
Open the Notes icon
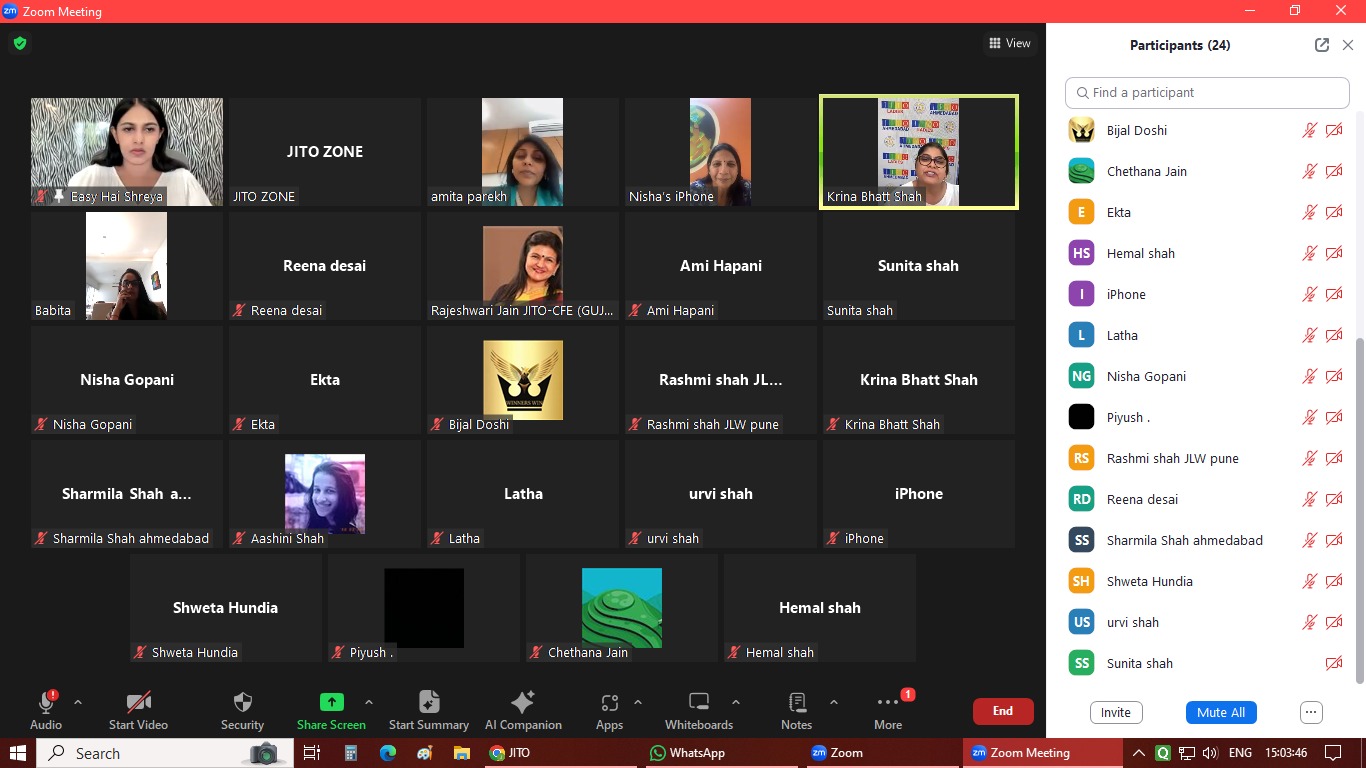pos(796,702)
